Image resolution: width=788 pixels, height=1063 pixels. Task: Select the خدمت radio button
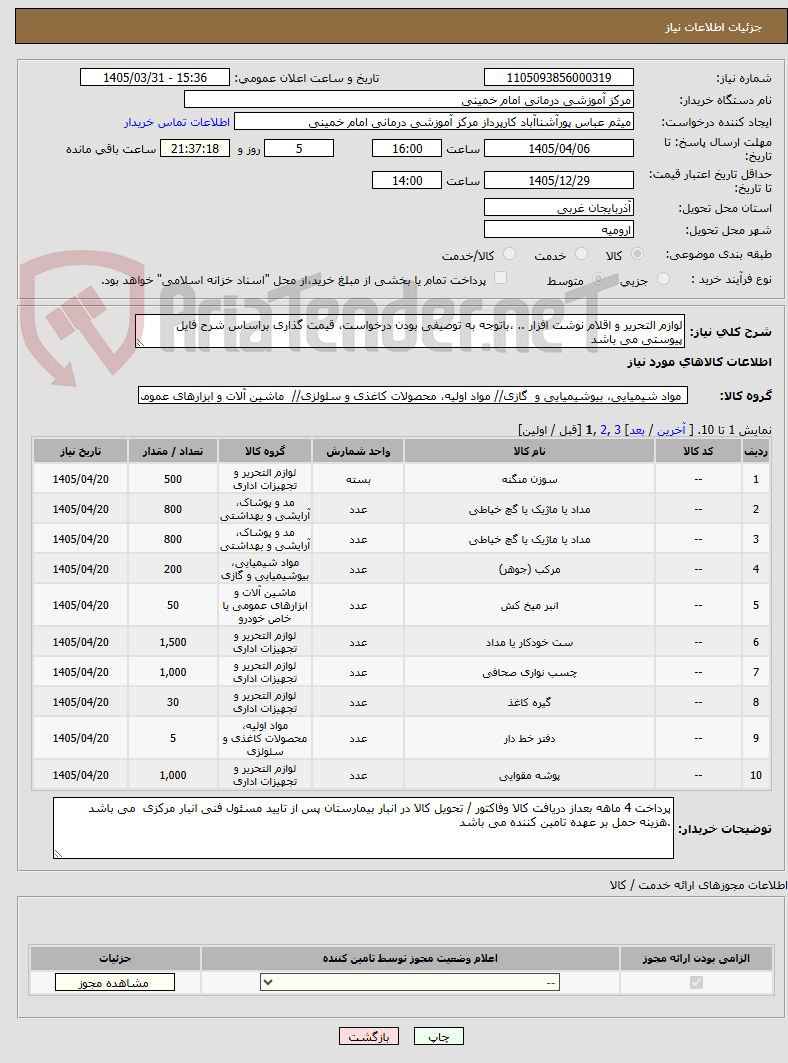[x=581, y=254]
